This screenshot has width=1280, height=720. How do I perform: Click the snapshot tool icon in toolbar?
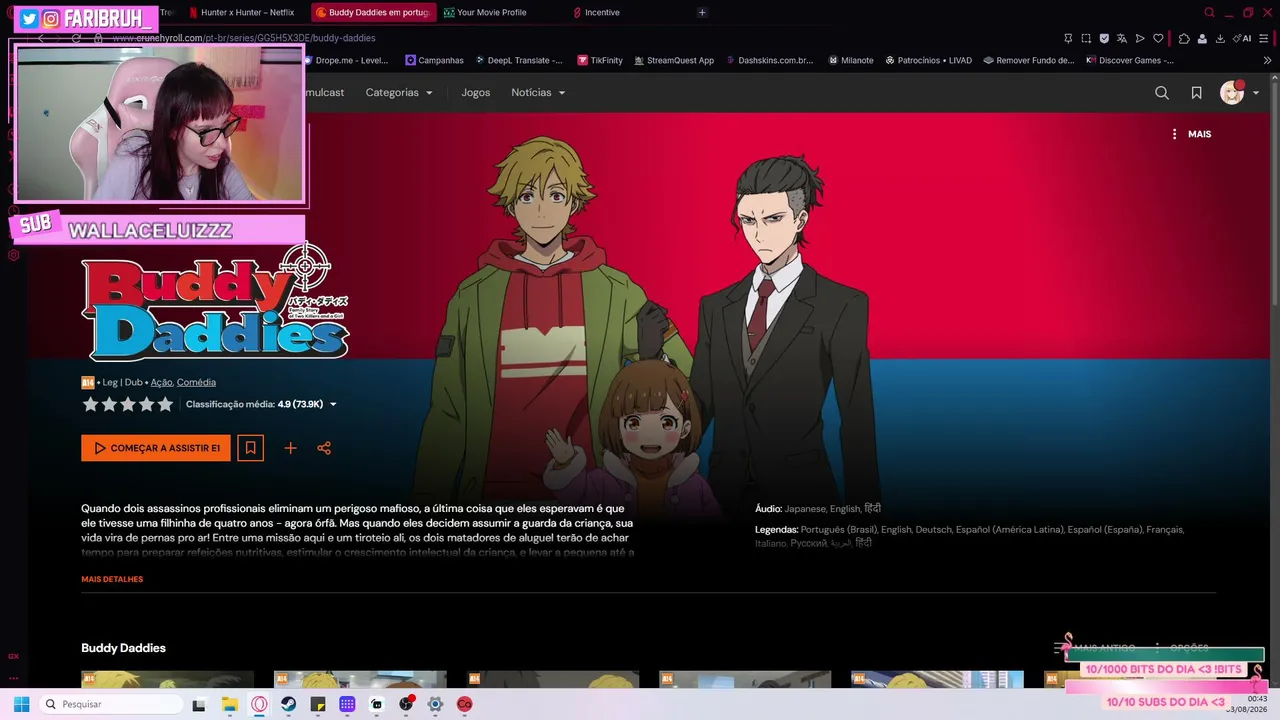click(1086, 38)
